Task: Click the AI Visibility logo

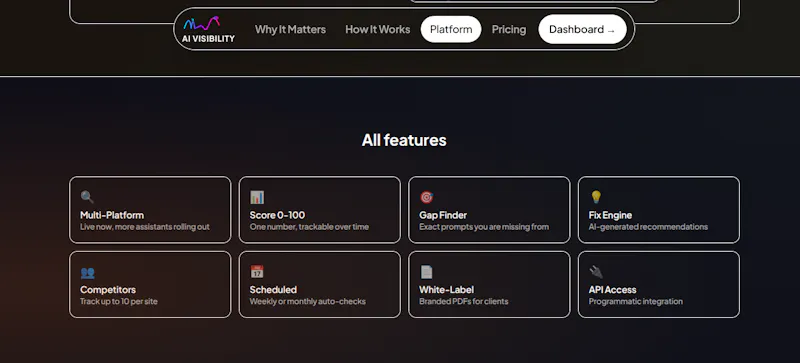Action: pyautogui.click(x=208, y=29)
